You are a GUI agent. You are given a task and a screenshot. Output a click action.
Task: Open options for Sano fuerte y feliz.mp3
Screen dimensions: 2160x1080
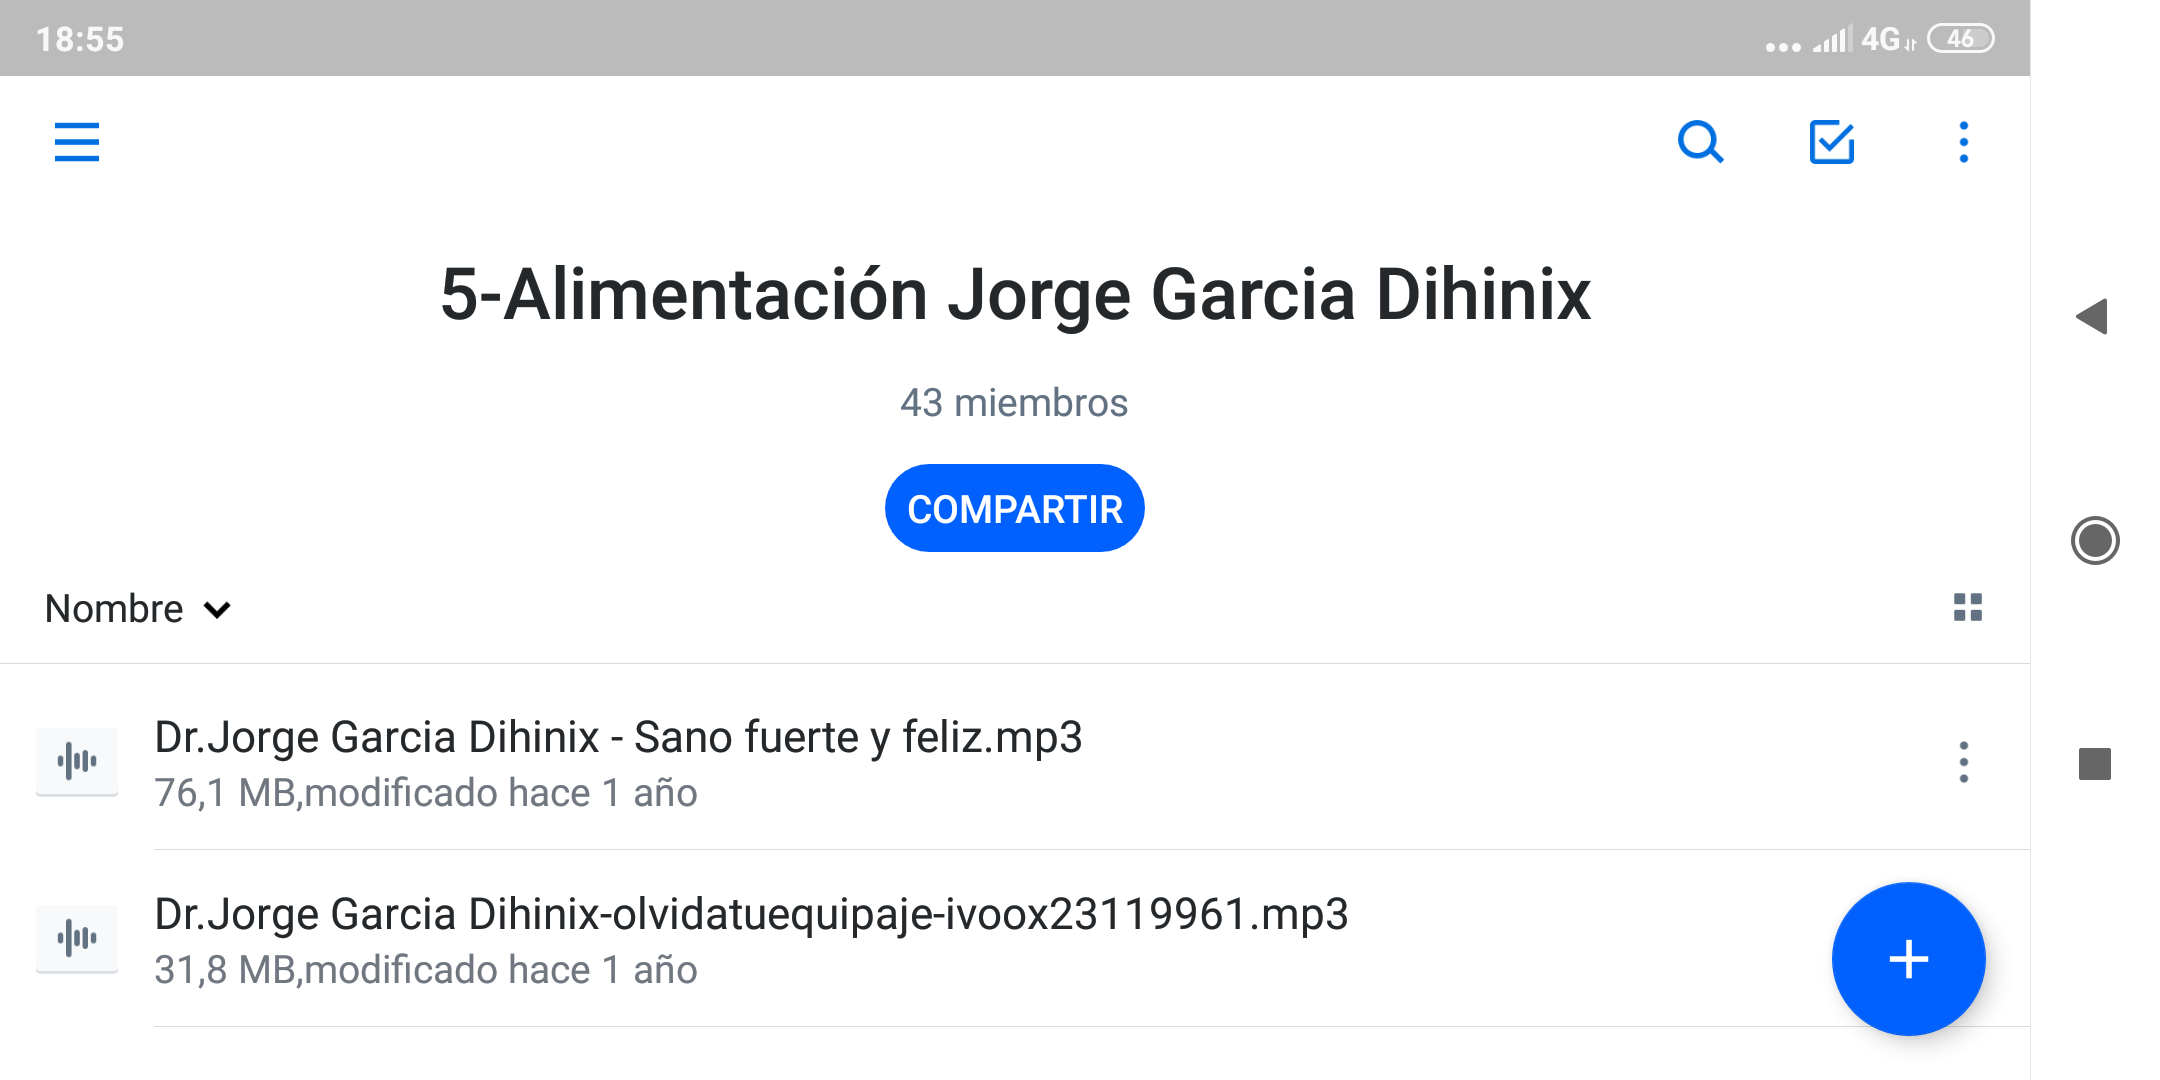point(1964,762)
